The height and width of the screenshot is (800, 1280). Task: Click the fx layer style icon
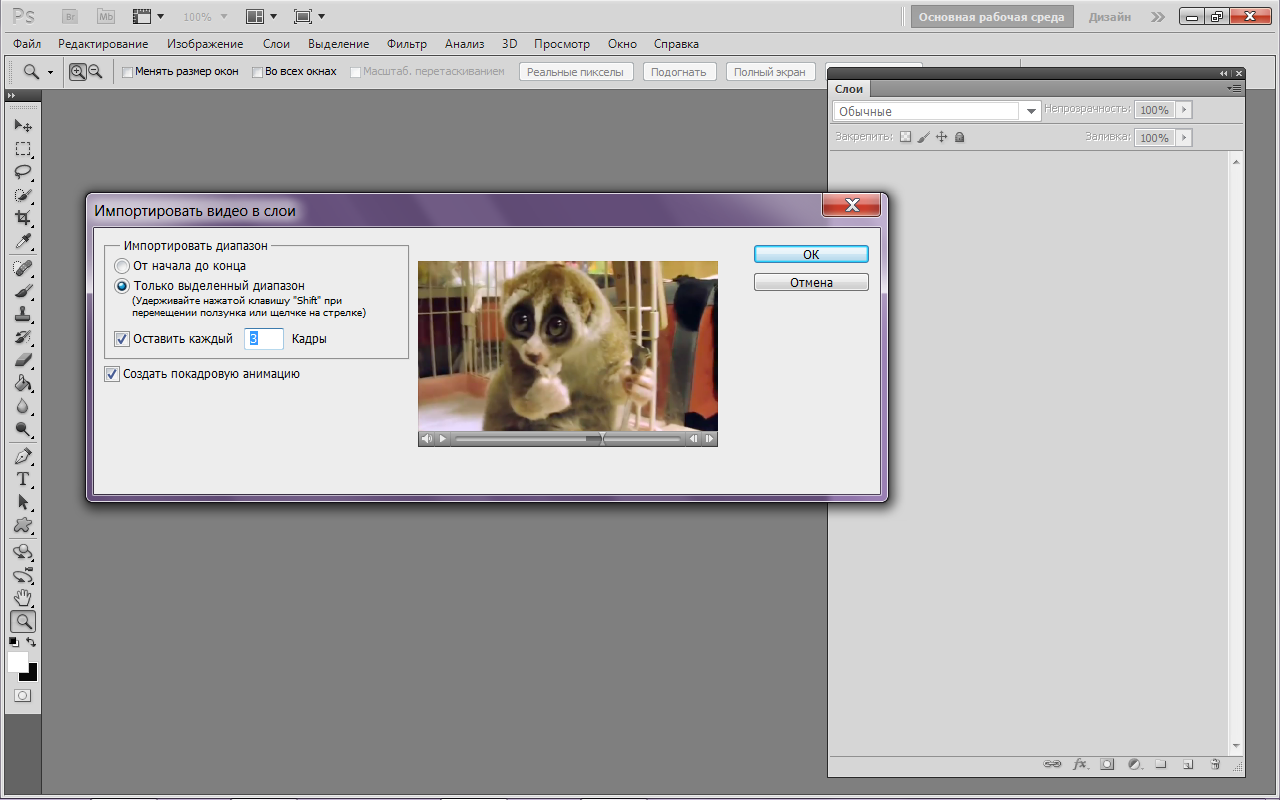pos(1080,764)
